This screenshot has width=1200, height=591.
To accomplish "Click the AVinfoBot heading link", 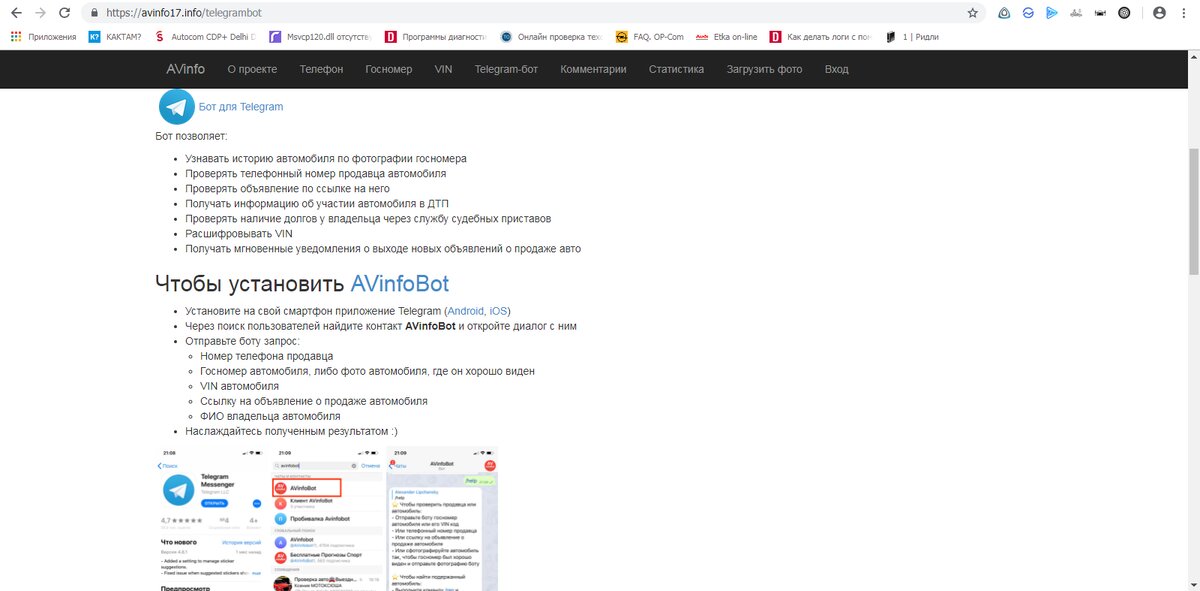I will pos(399,283).
